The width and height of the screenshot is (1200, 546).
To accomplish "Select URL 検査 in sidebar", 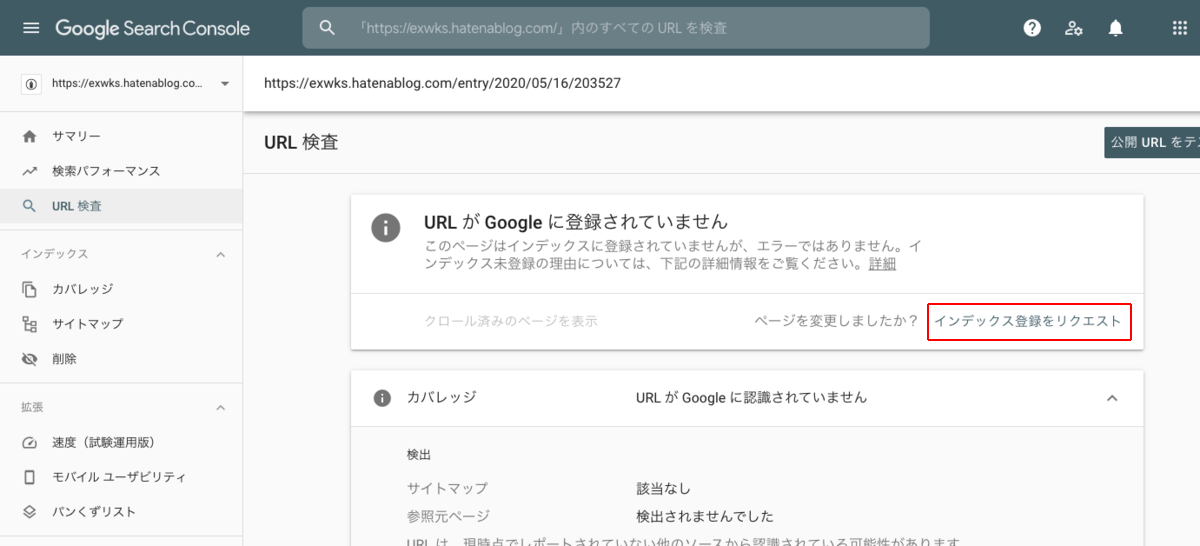I will click(121, 206).
